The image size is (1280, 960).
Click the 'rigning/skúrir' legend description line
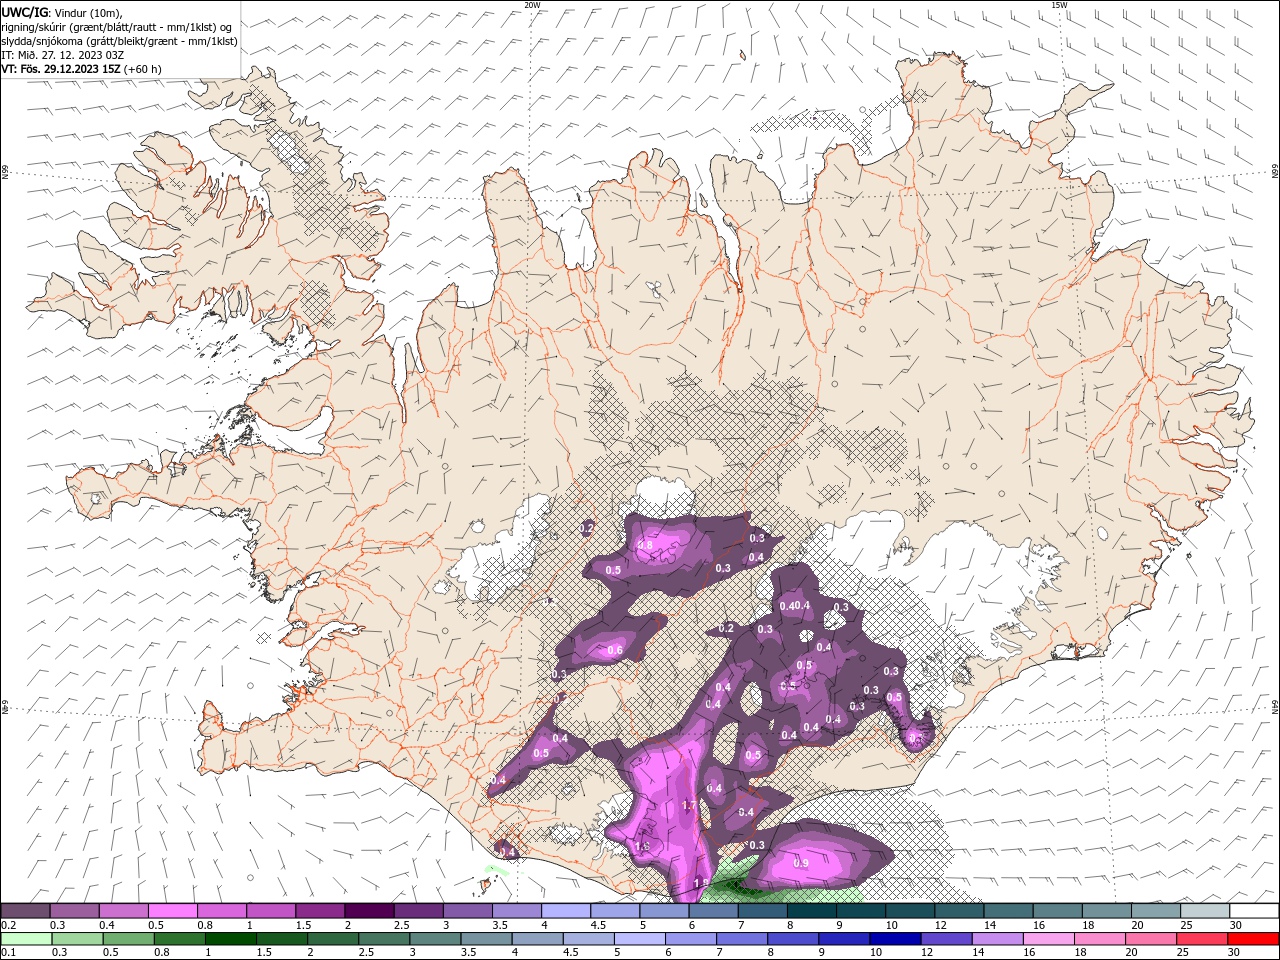[118, 26]
